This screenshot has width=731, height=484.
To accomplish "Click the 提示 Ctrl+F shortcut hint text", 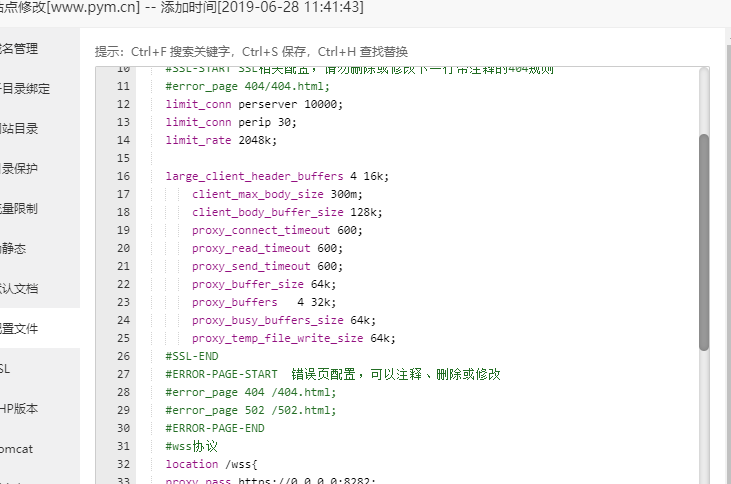I will coord(251,51).
